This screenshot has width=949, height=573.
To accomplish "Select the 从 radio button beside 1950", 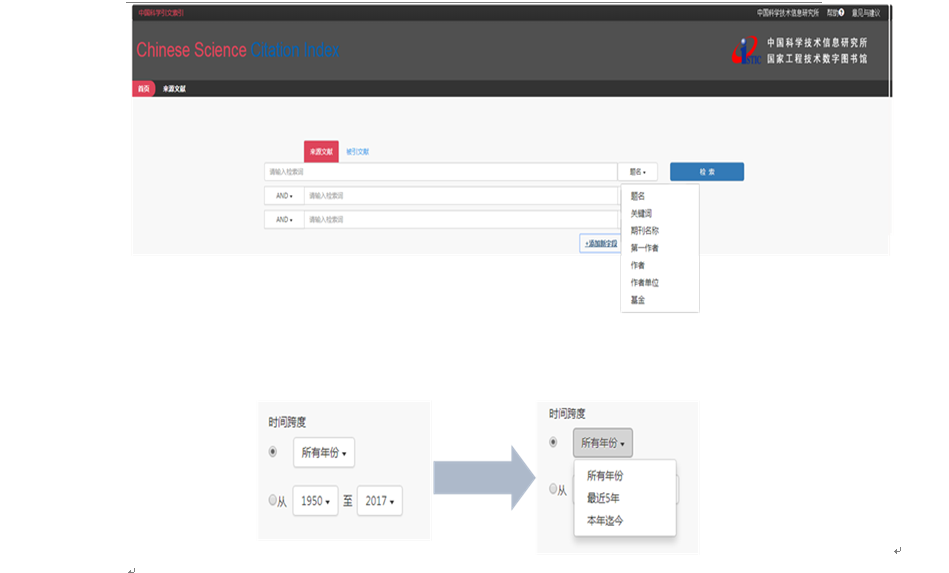I will point(272,500).
